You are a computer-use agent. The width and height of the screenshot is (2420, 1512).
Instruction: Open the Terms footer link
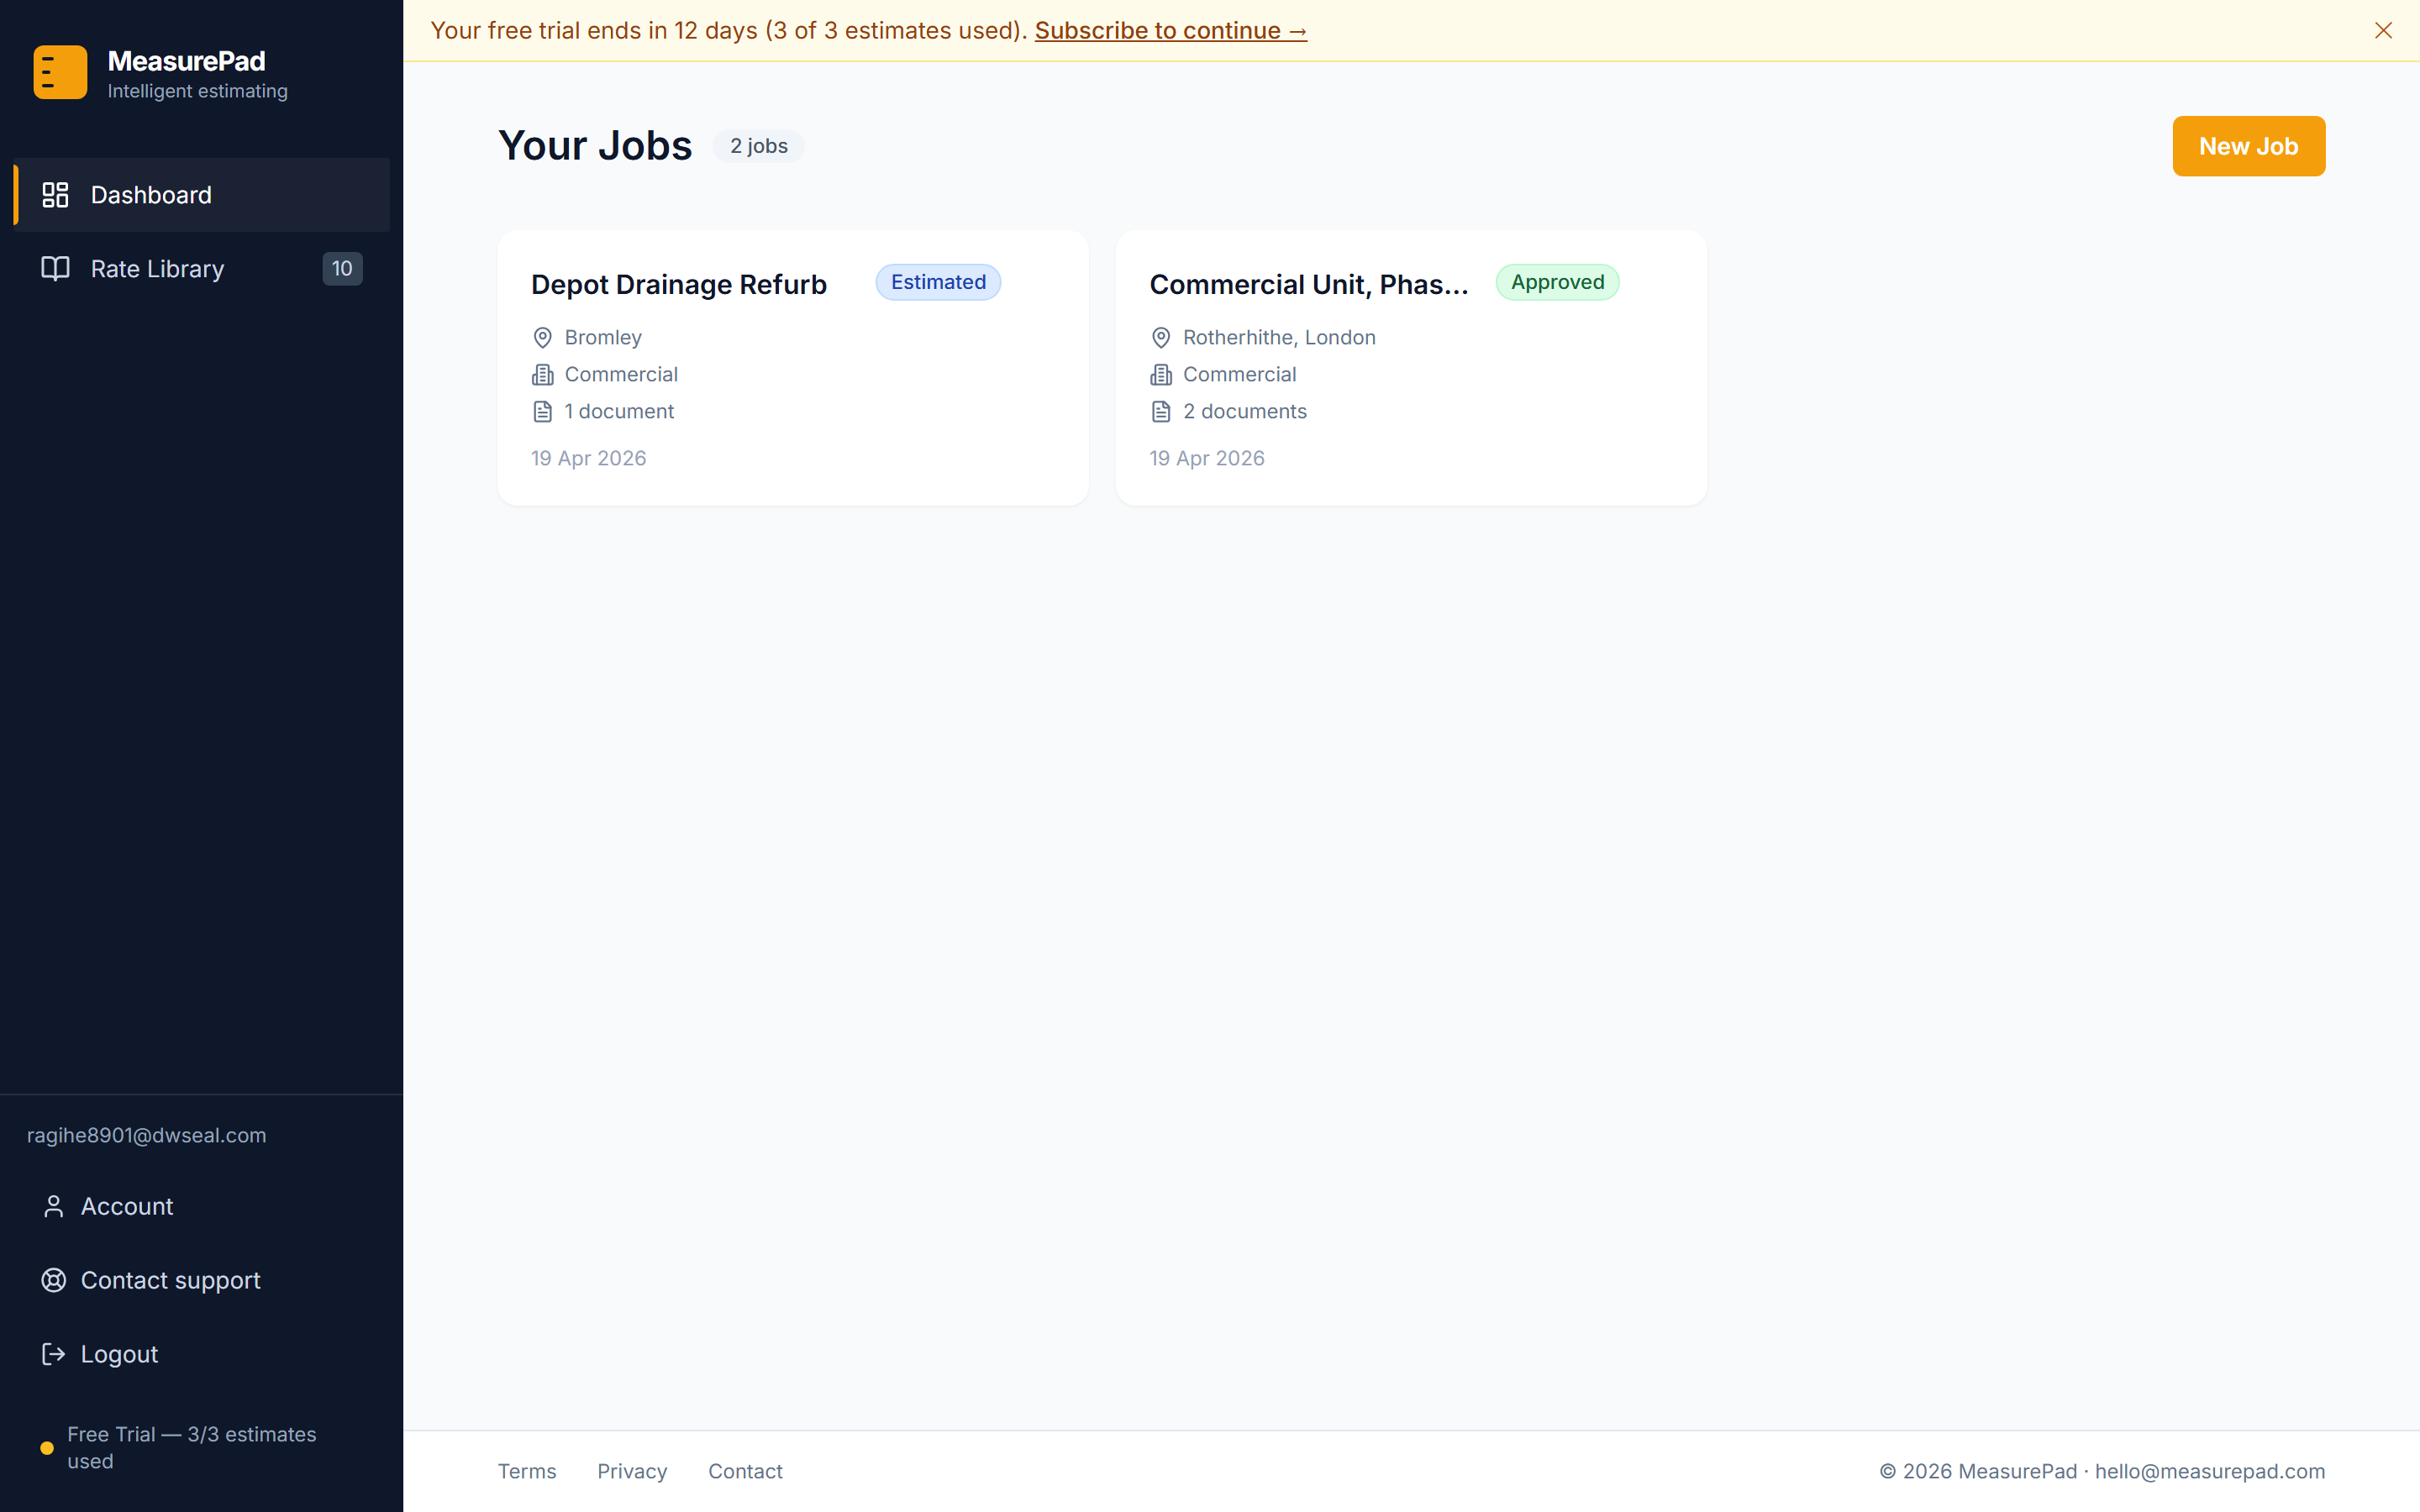[x=527, y=1471]
